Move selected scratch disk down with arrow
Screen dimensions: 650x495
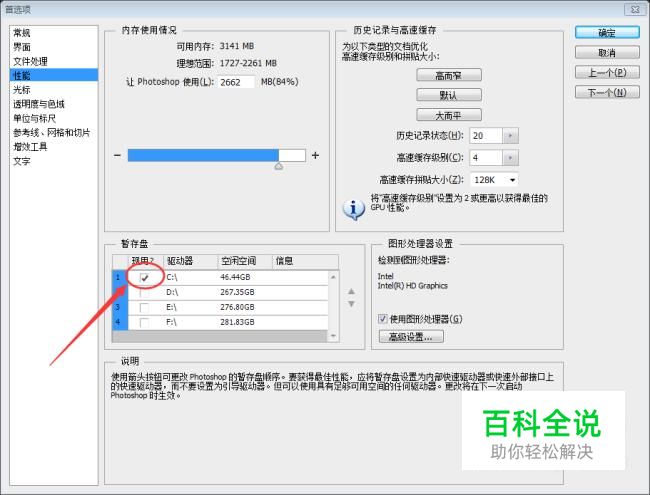pos(351,304)
